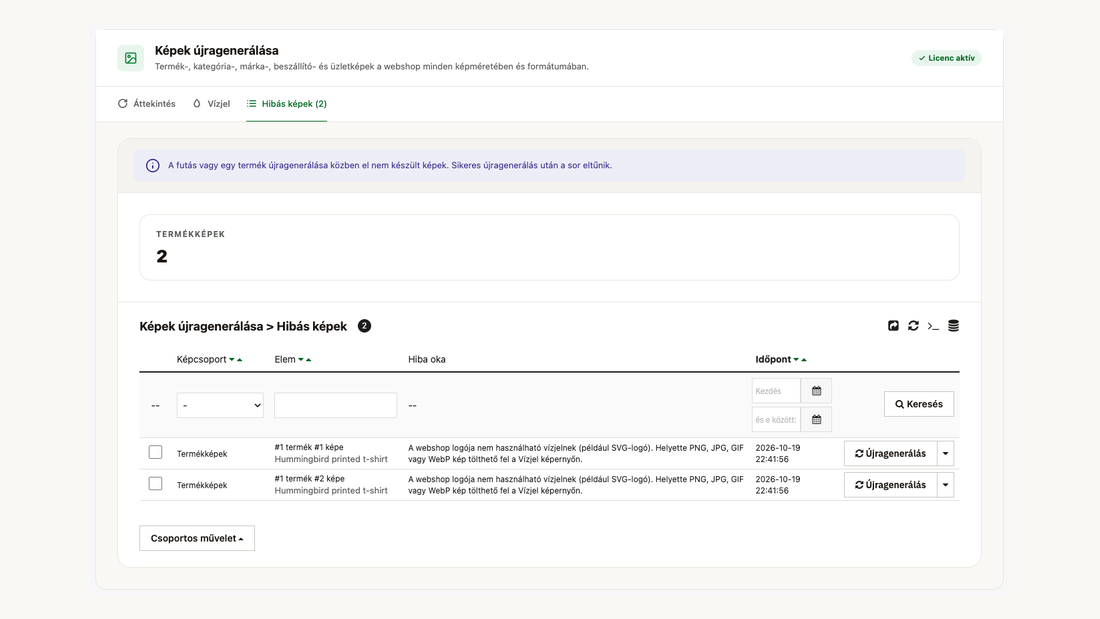Viewport: 1100px width, 619px height.
Task: Select checkbox for #1 termék #1 képe
Action: click(x=156, y=453)
